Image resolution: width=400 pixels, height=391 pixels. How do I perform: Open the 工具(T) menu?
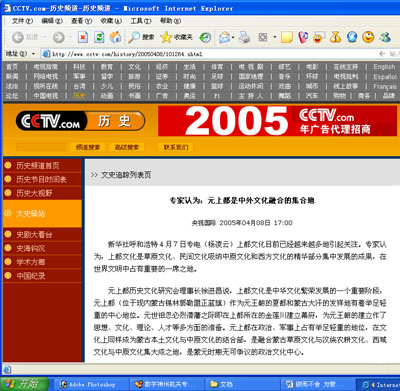coord(141,21)
